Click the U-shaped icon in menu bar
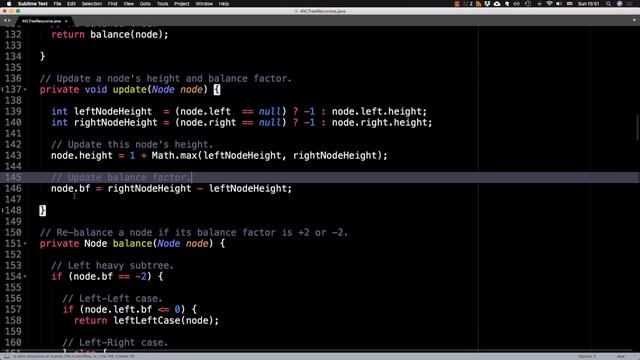The image size is (640, 360). (x=487, y=4)
